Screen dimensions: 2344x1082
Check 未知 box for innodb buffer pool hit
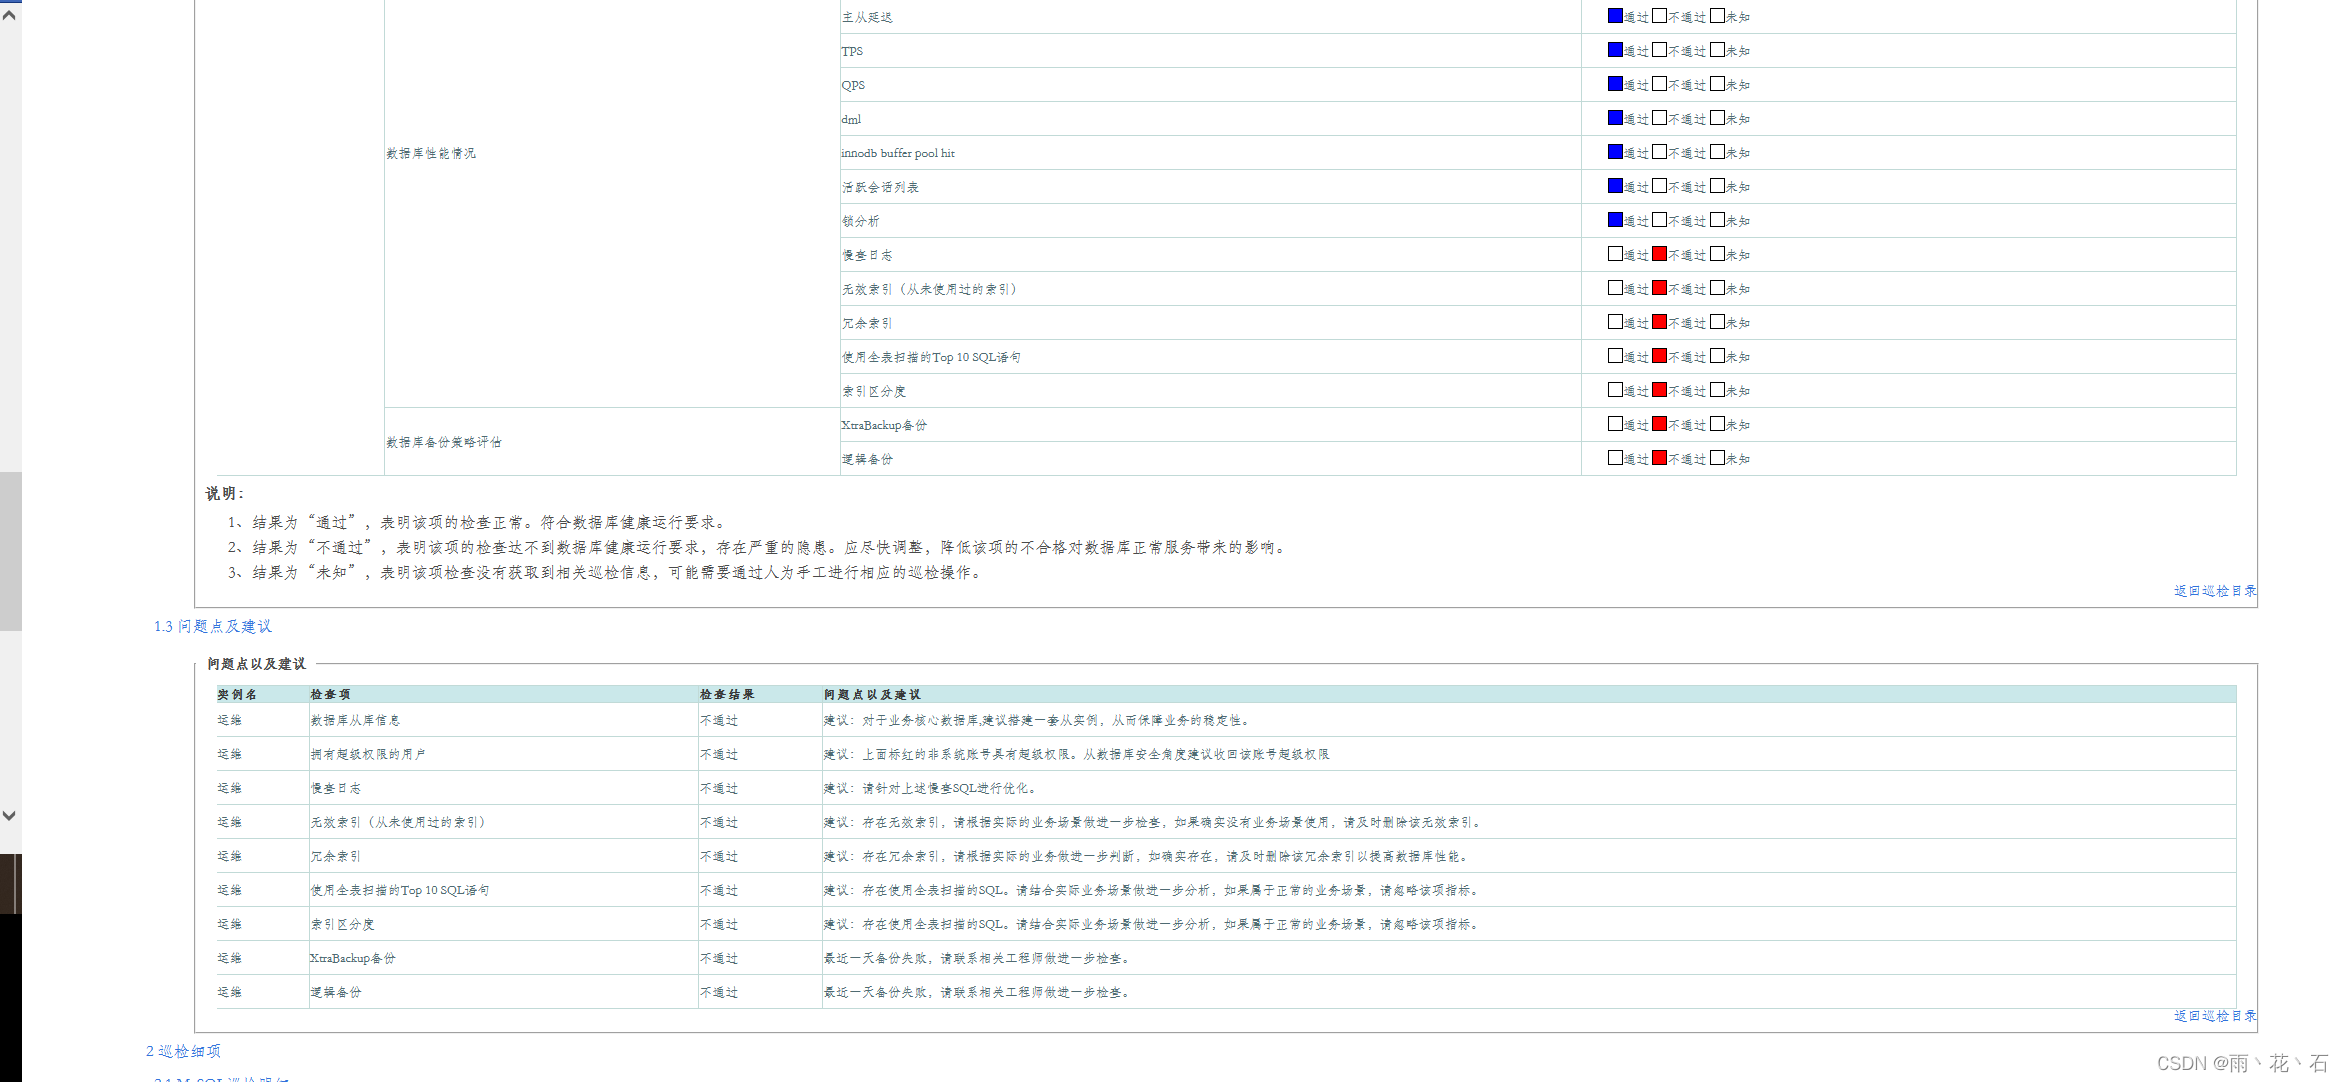point(1717,152)
